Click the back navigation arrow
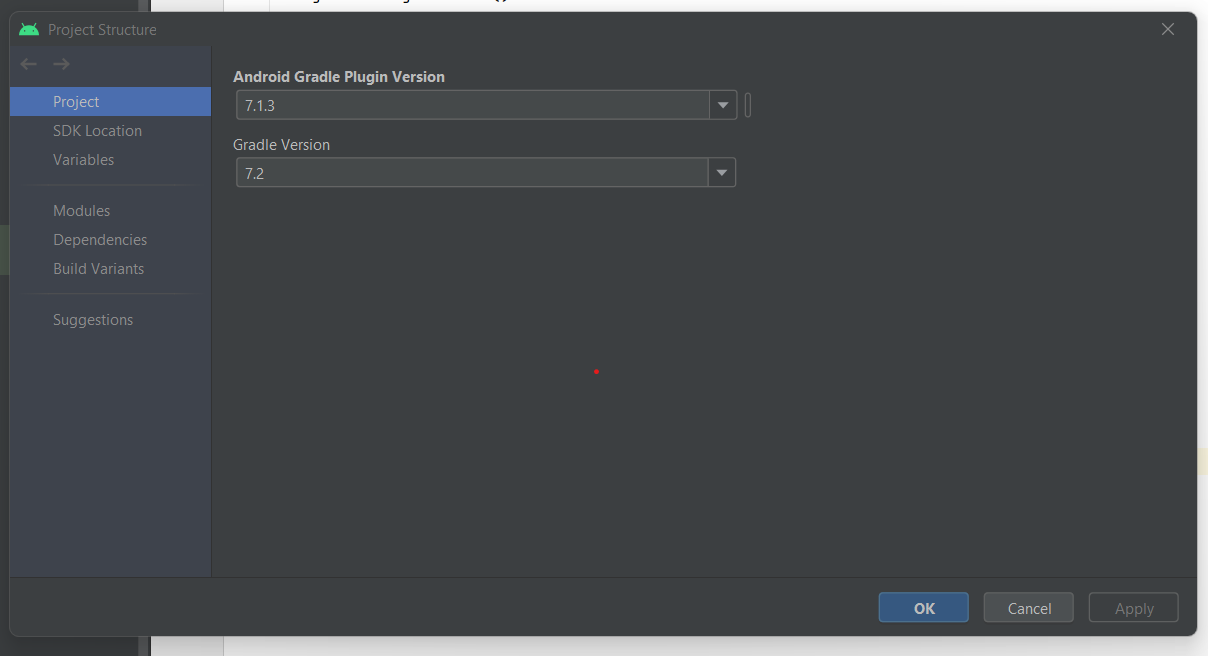1208x656 pixels. point(28,64)
